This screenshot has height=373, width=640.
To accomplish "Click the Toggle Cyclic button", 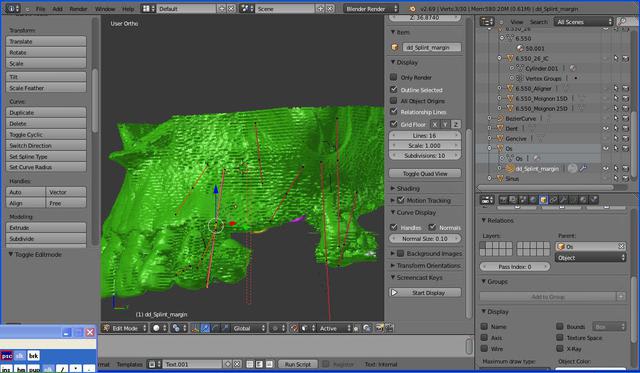I will 46,134.
